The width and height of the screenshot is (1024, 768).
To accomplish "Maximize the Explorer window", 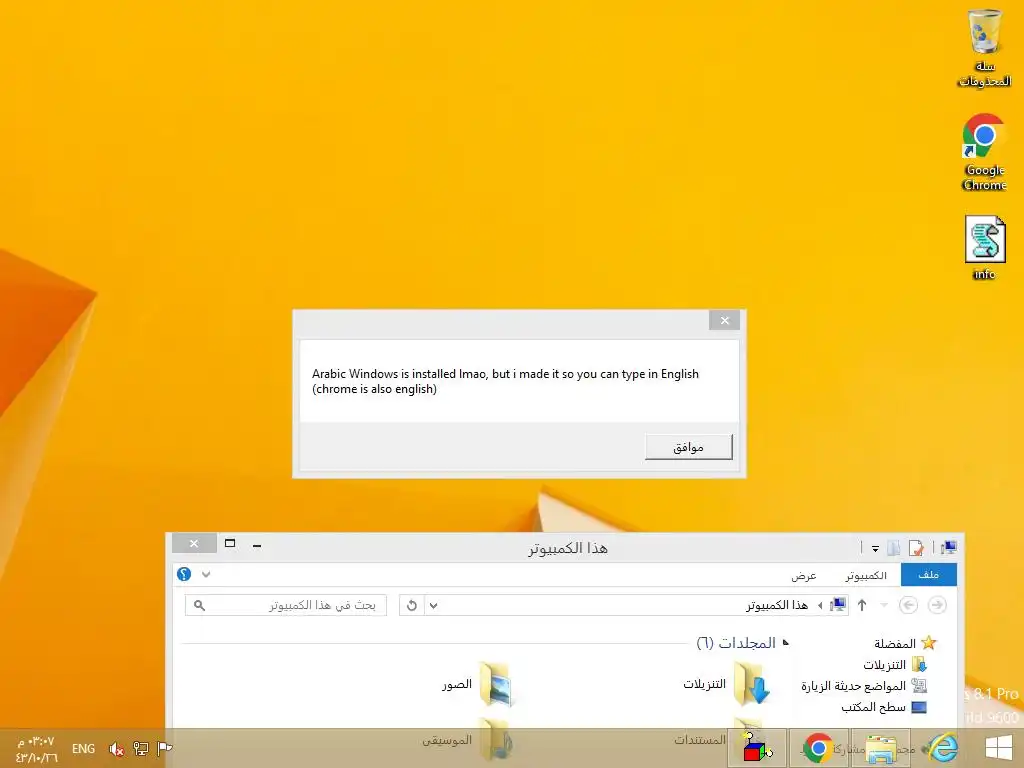I will tap(230, 543).
